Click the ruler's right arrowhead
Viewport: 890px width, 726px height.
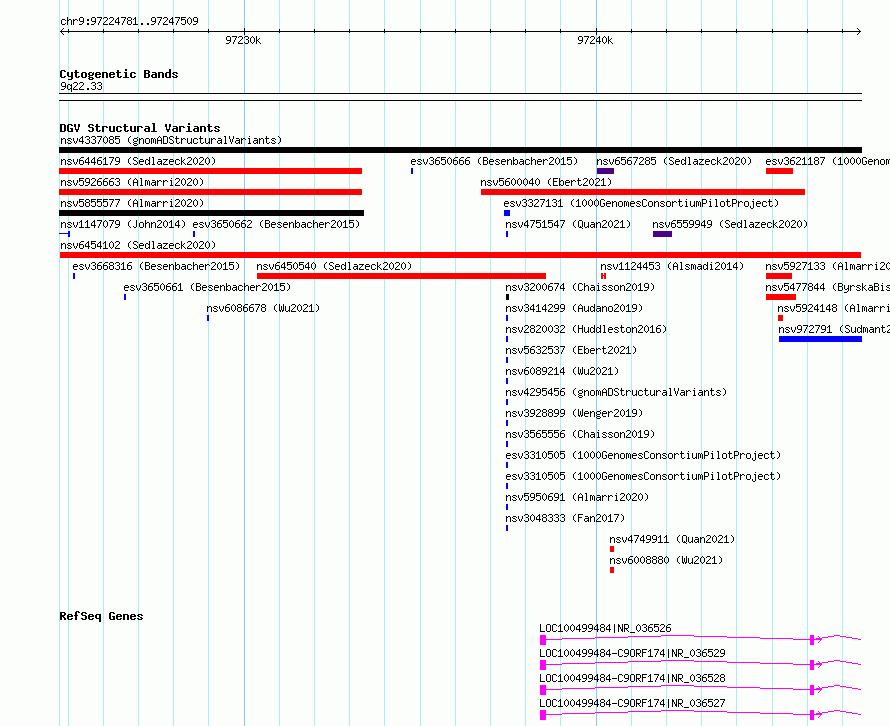click(x=859, y=31)
